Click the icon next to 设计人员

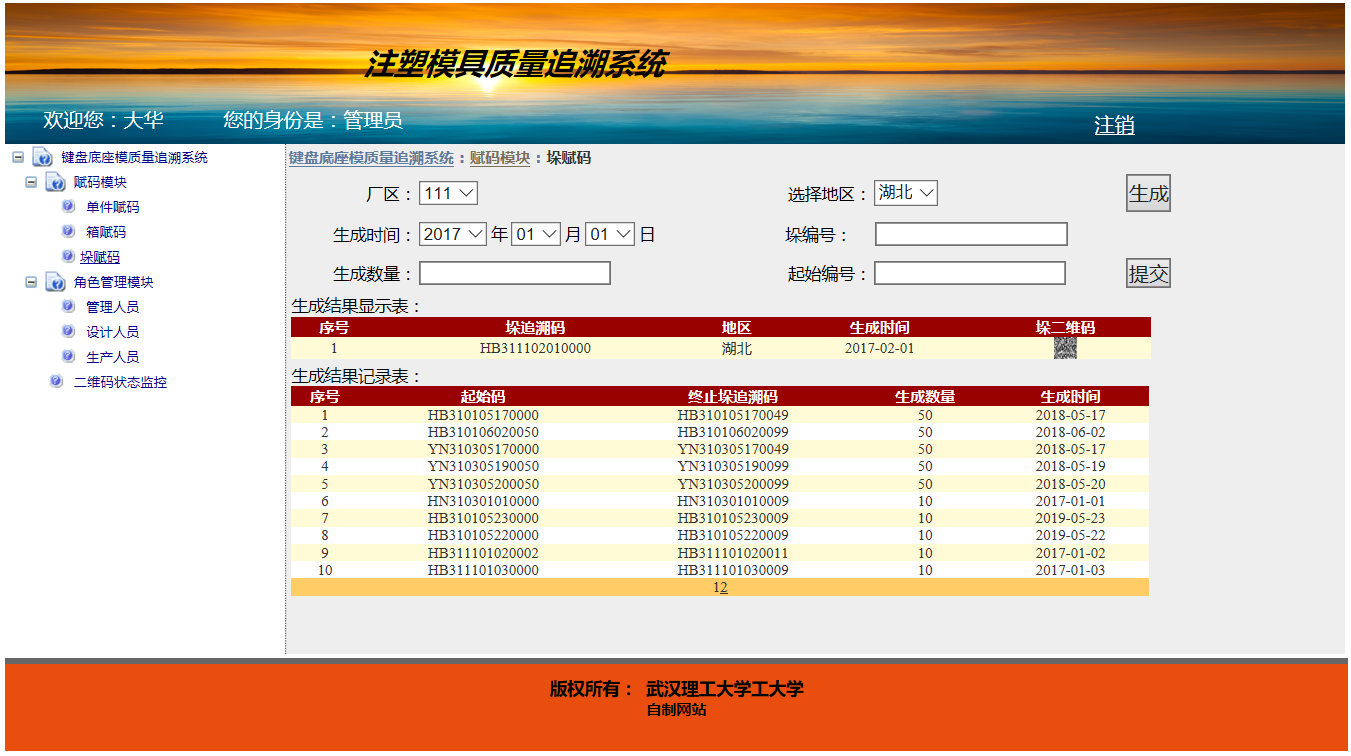[68, 331]
